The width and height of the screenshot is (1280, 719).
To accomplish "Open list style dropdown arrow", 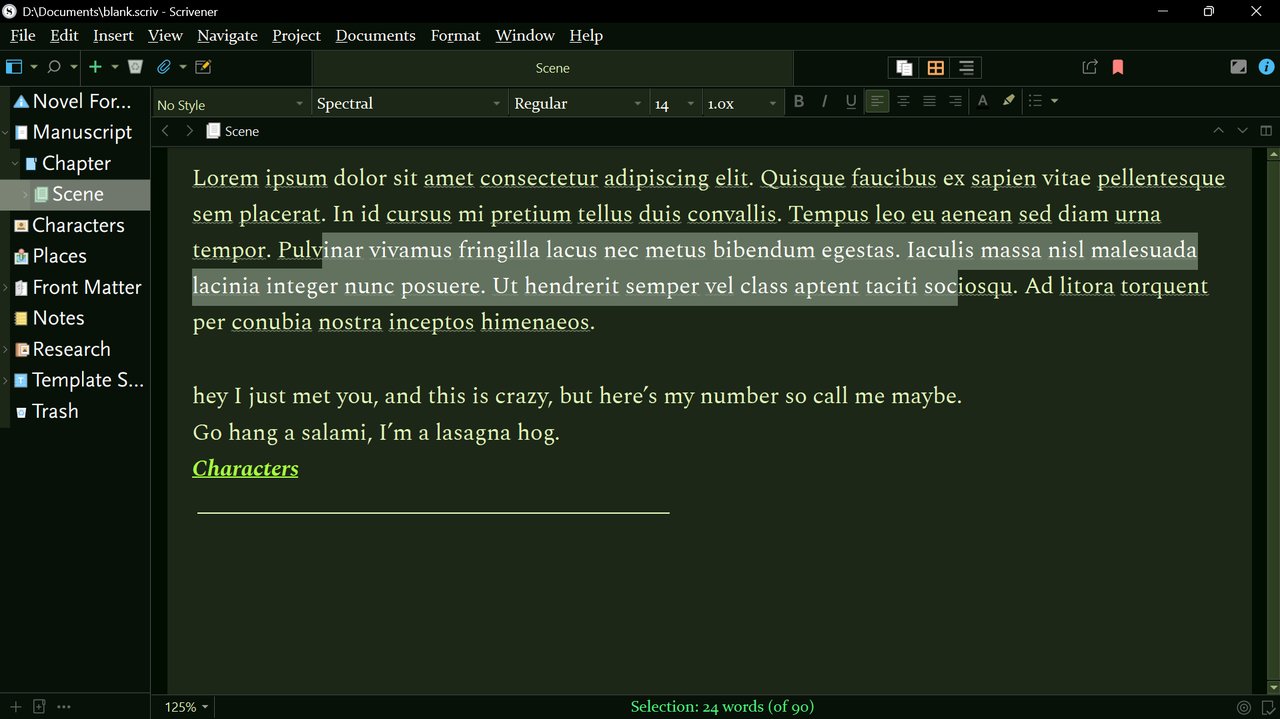I will coord(1054,101).
